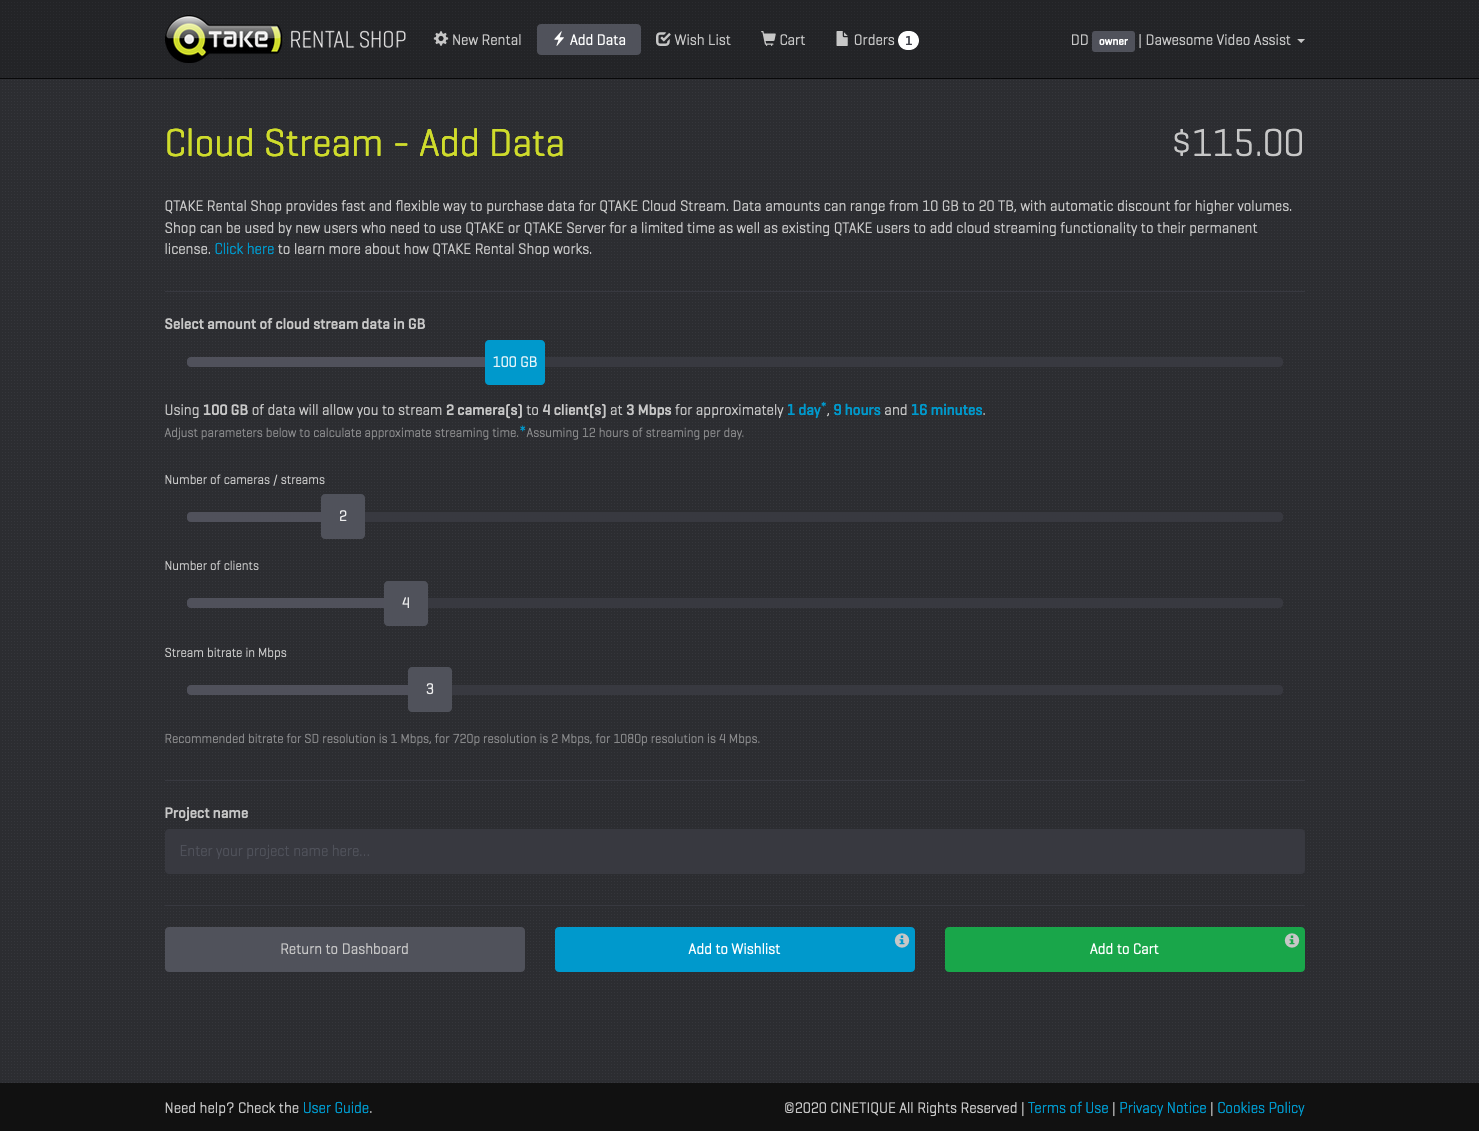Click the 100 GB data slider handle
Image resolution: width=1479 pixels, height=1131 pixels.
click(515, 362)
